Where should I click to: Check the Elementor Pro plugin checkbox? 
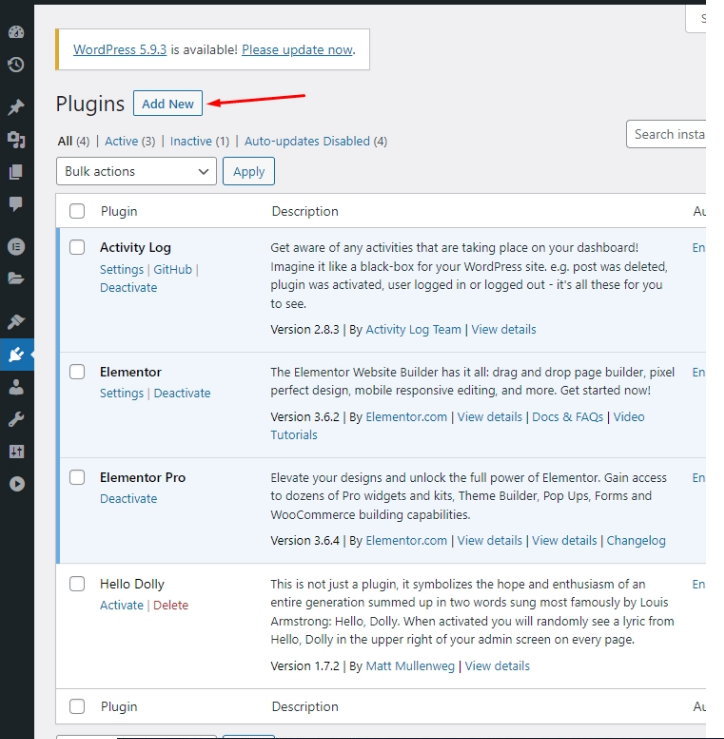[x=77, y=477]
